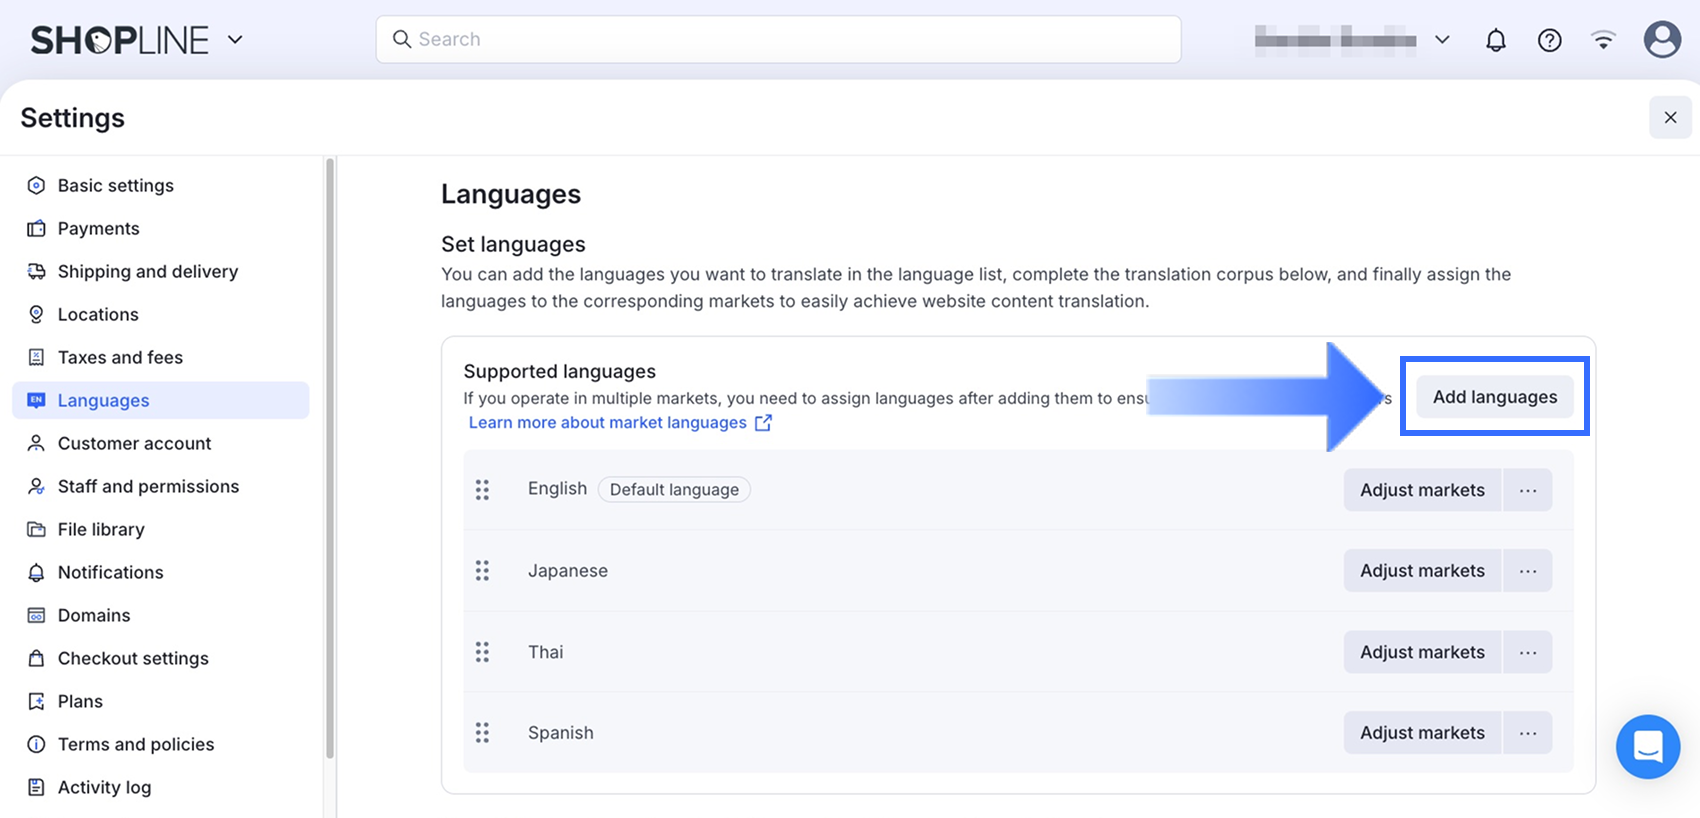Screen dimensions: 1700x818
Task: Click the drag handle beside Spanish
Action: click(482, 733)
